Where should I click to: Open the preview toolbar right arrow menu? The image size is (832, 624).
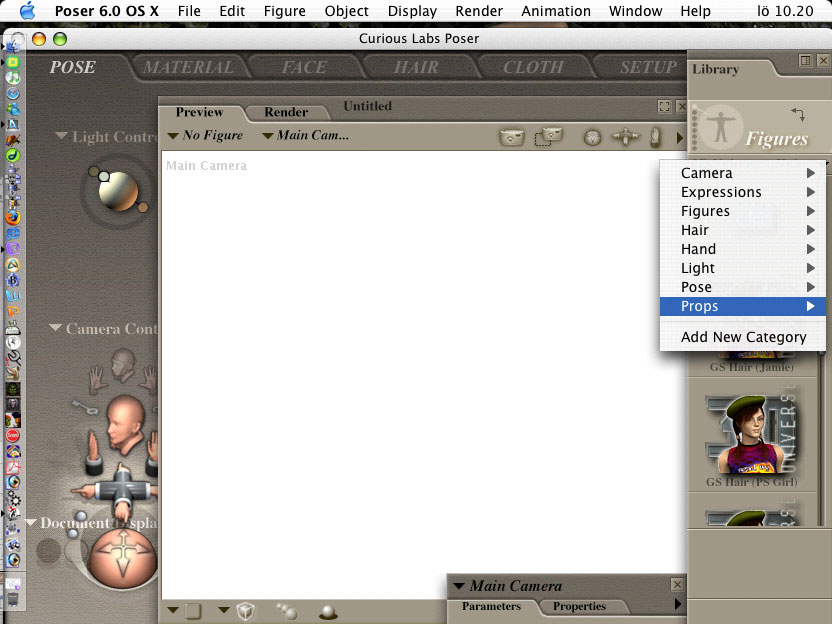[680, 138]
